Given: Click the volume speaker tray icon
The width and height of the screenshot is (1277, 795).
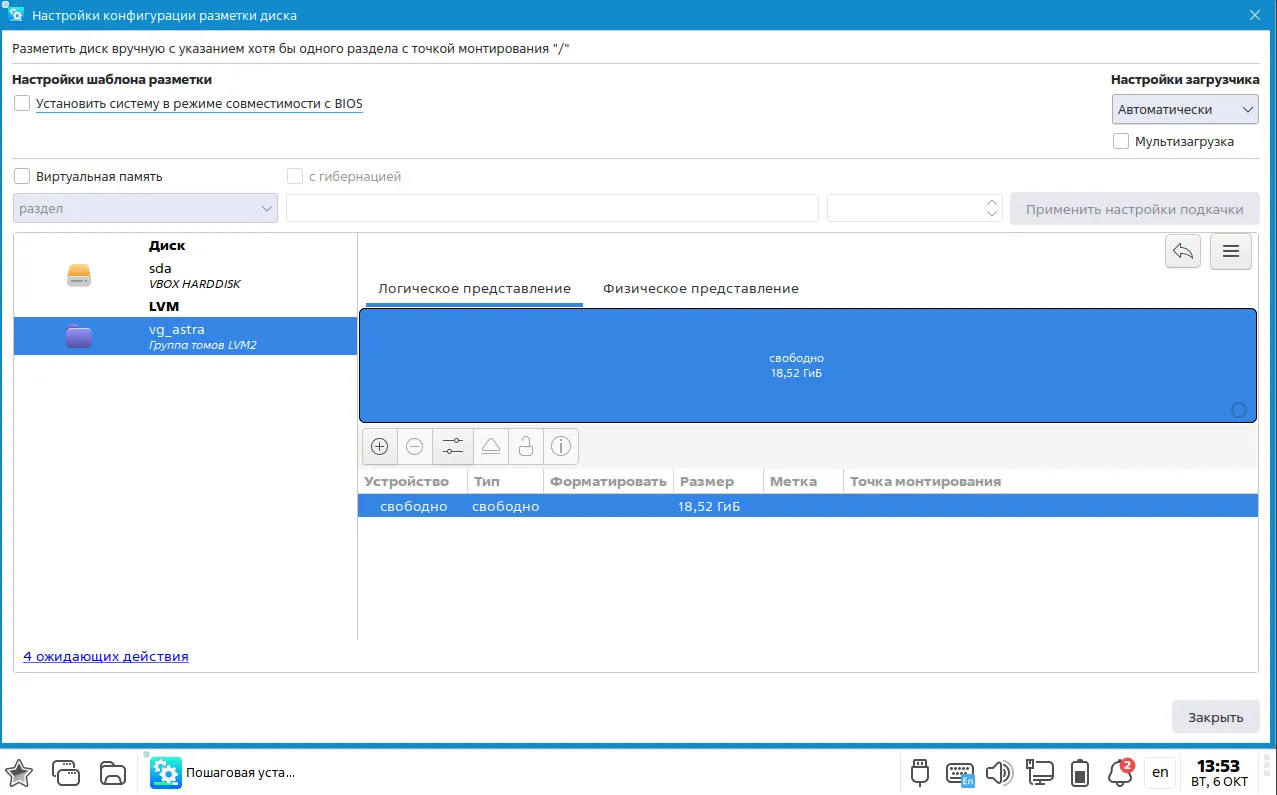Looking at the screenshot, I should tap(1000, 772).
